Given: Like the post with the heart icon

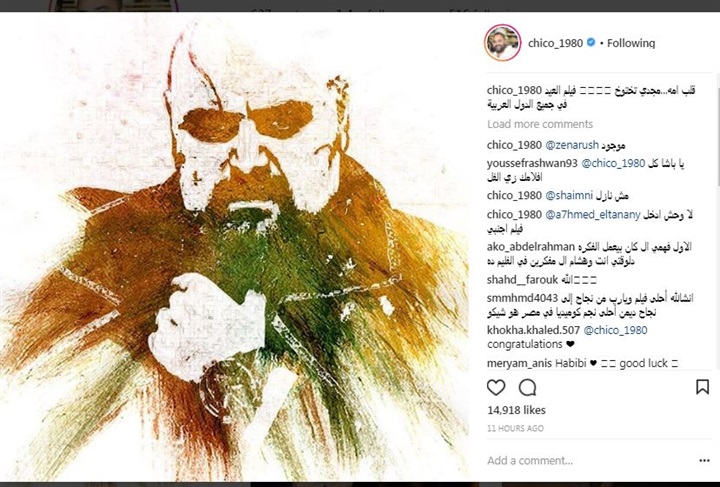Looking at the screenshot, I should [x=496, y=388].
